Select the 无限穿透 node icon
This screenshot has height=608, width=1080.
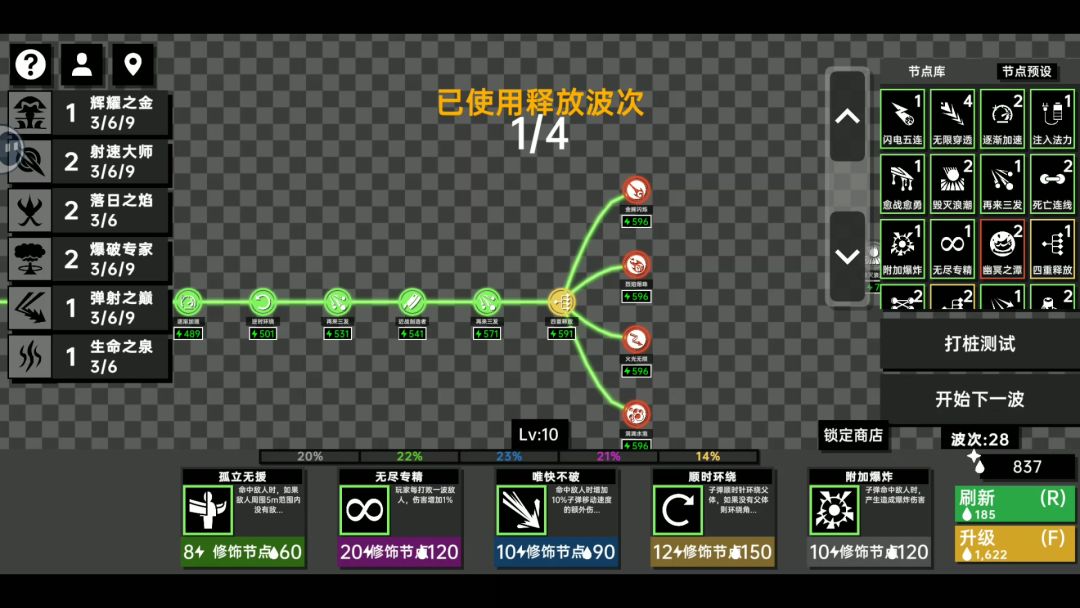953,118
